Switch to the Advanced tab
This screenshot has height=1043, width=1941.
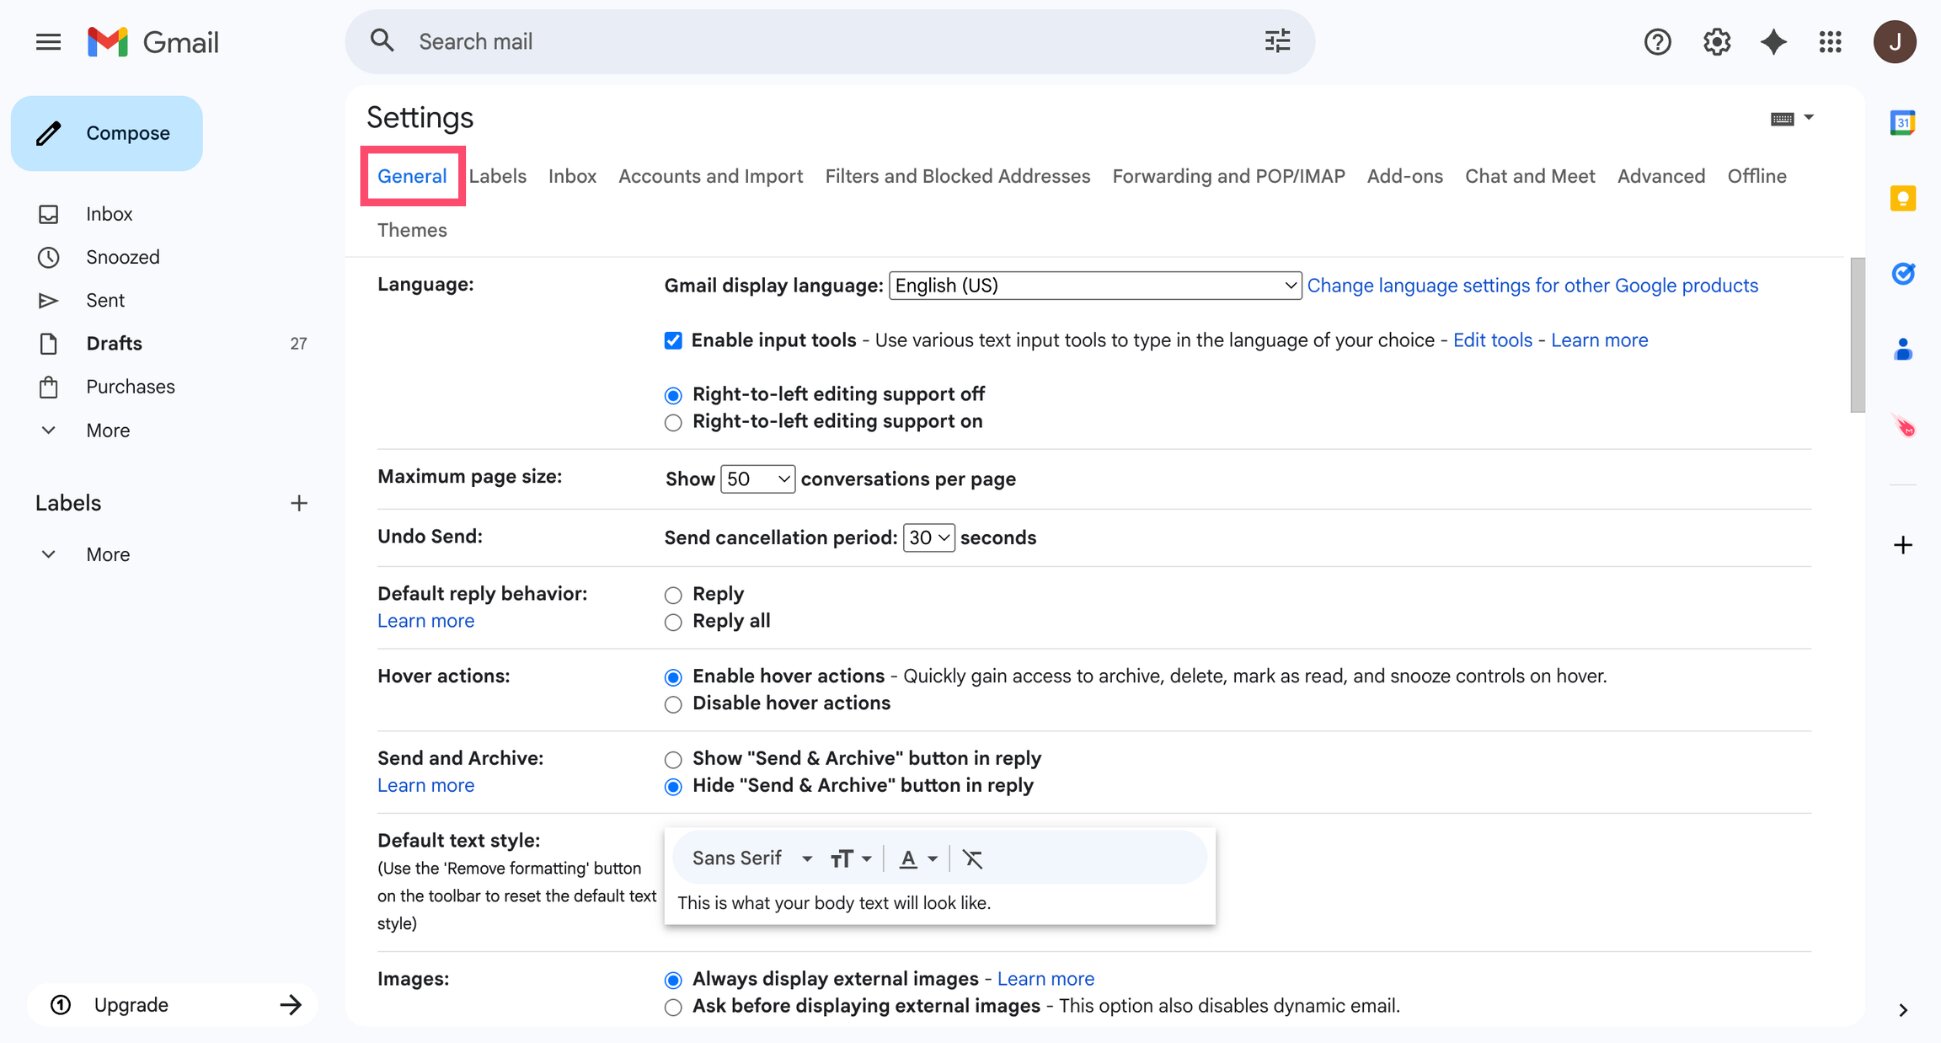[1660, 176]
